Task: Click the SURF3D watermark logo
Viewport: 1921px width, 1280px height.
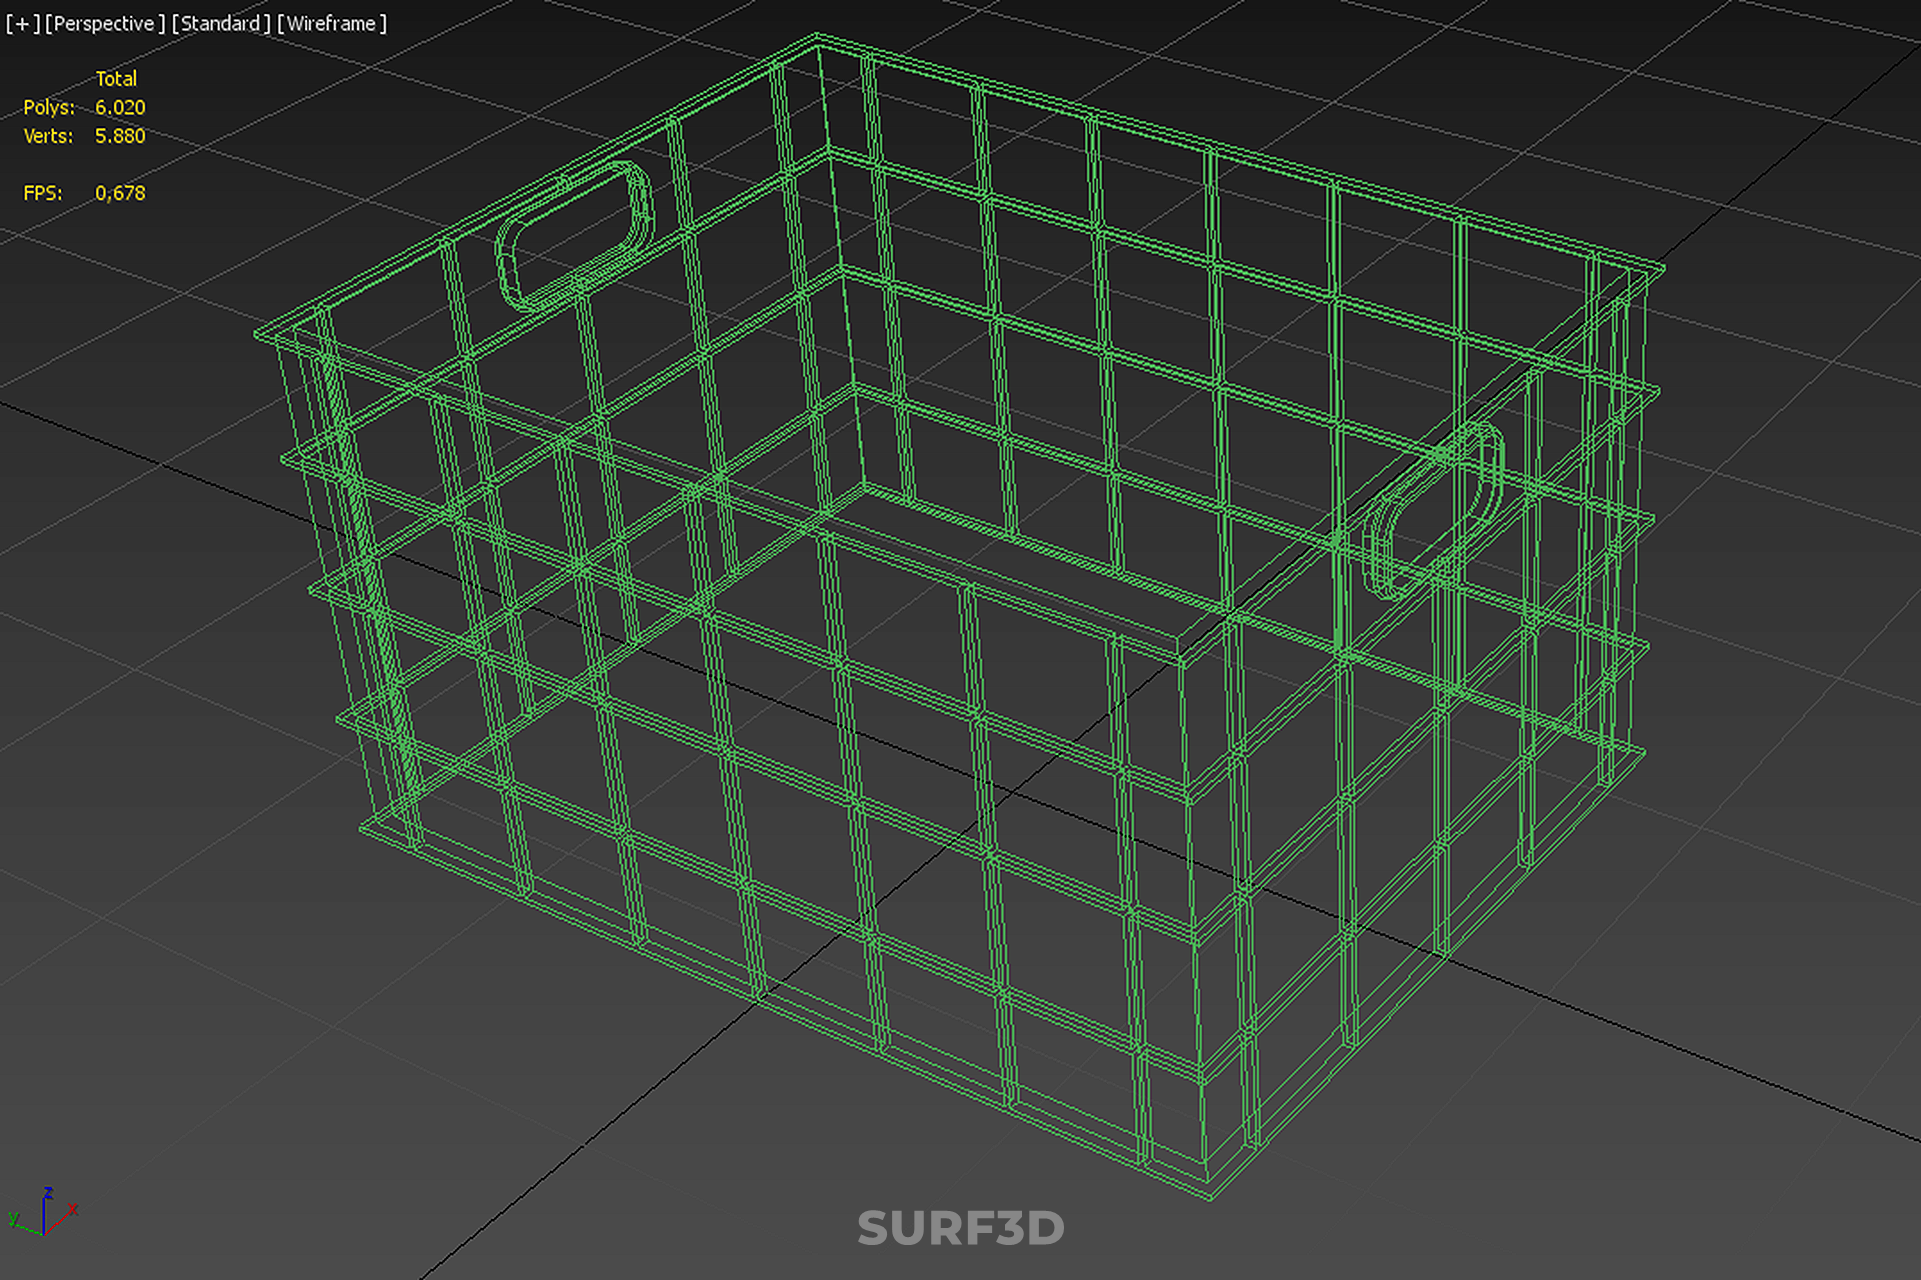Action: pyautogui.click(x=960, y=1228)
